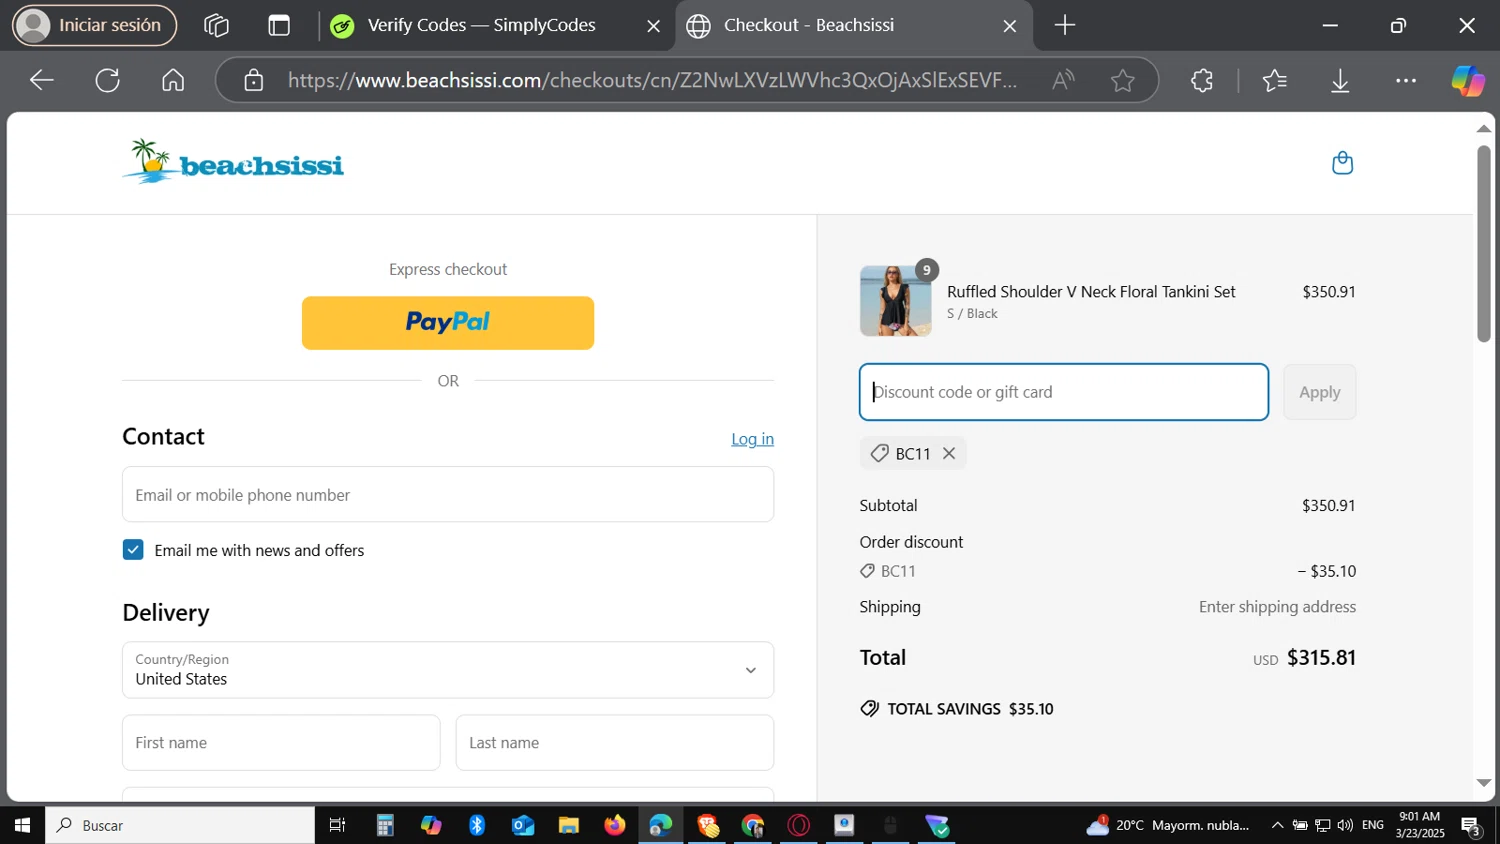Image resolution: width=1500 pixels, height=844 pixels.
Task: Open Bluetooth taskbar icon
Action: coord(477,825)
